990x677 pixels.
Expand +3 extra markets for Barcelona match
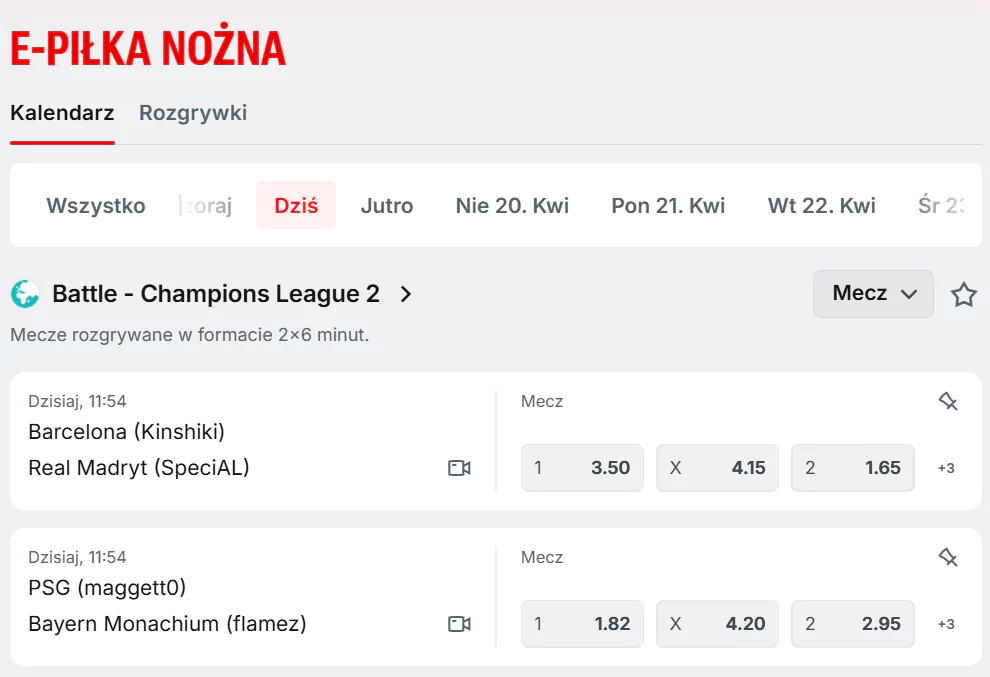[945, 468]
